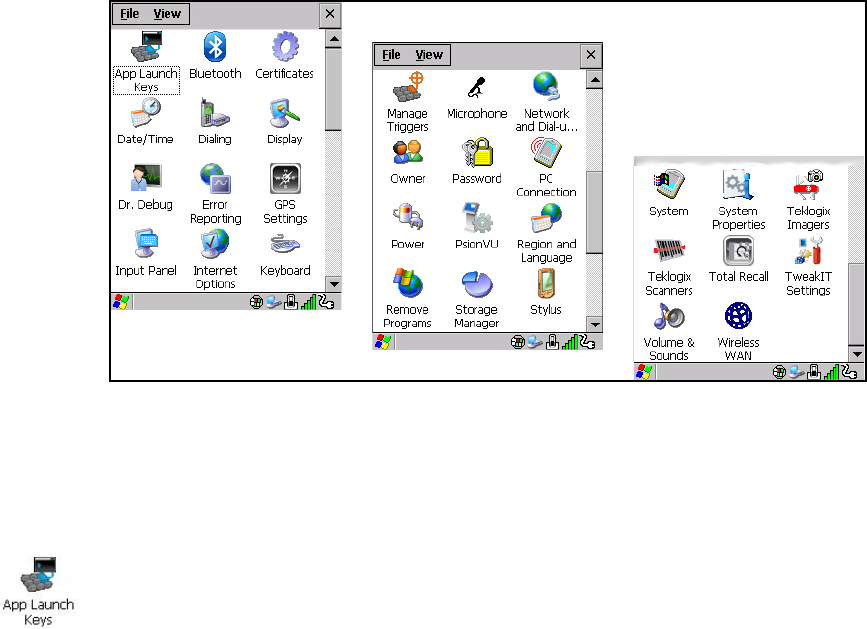Image resolution: width=867 pixels, height=629 pixels.
Task: Open the Microphone settings icon
Action: click(477, 97)
